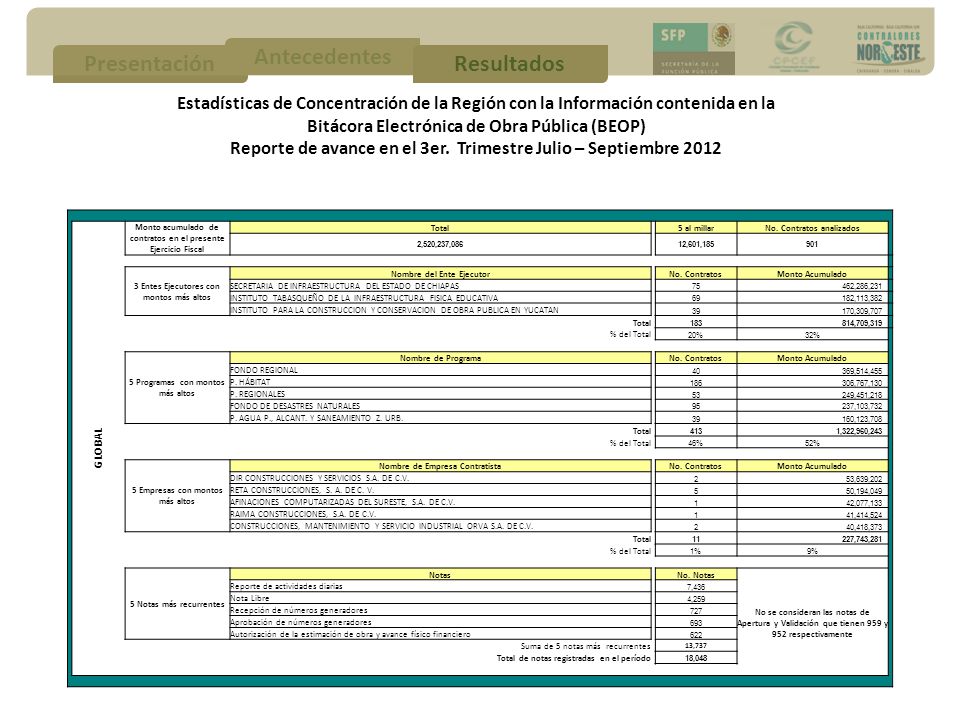960x720 pixels.
Task: Click the SFP Secretaría logo
Action: coord(694,49)
